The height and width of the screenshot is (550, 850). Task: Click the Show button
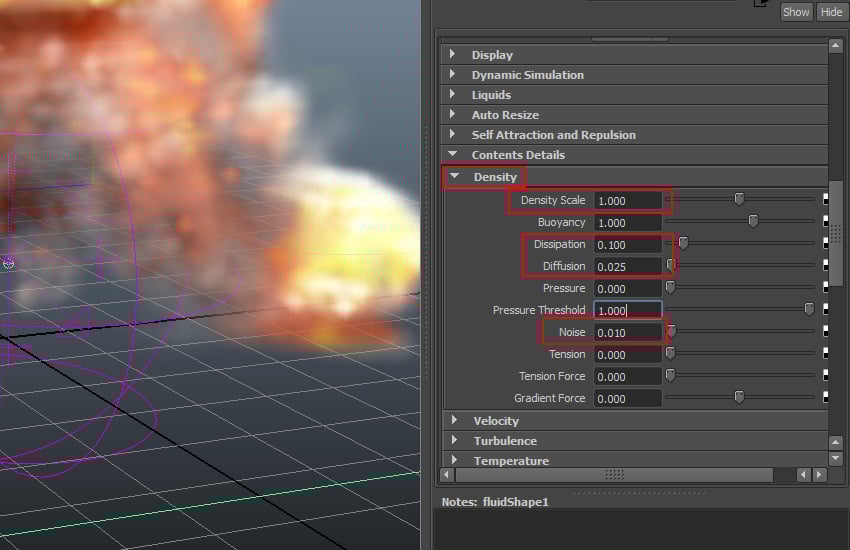796,12
